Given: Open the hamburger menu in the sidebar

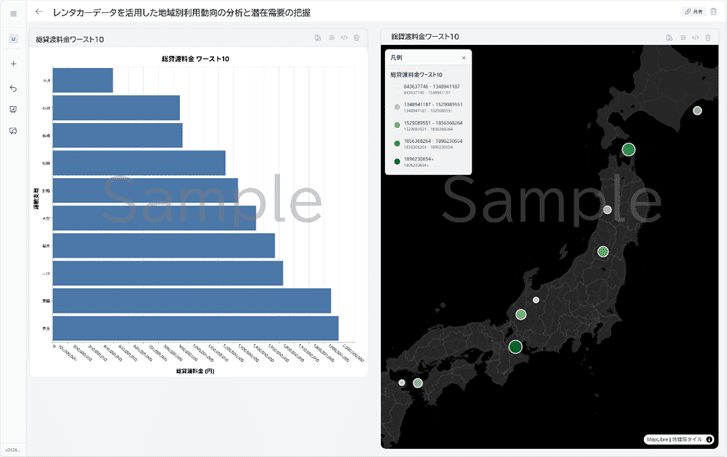Looking at the screenshot, I should [x=13, y=13].
